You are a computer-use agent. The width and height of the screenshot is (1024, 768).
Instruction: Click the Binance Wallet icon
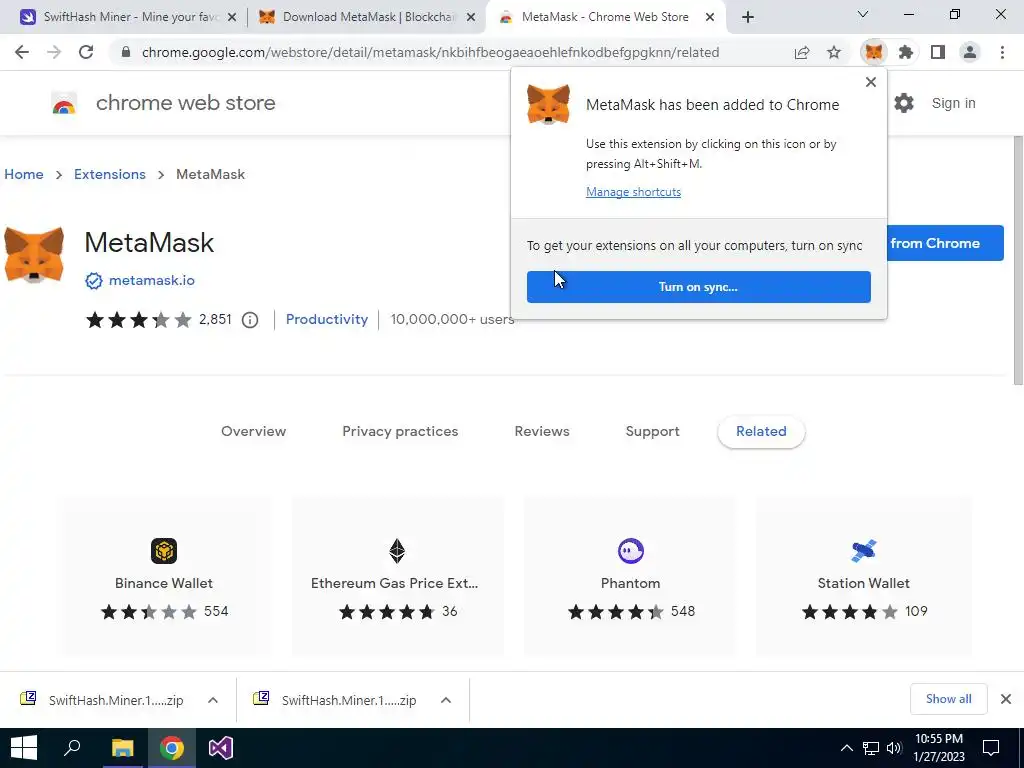(x=164, y=551)
